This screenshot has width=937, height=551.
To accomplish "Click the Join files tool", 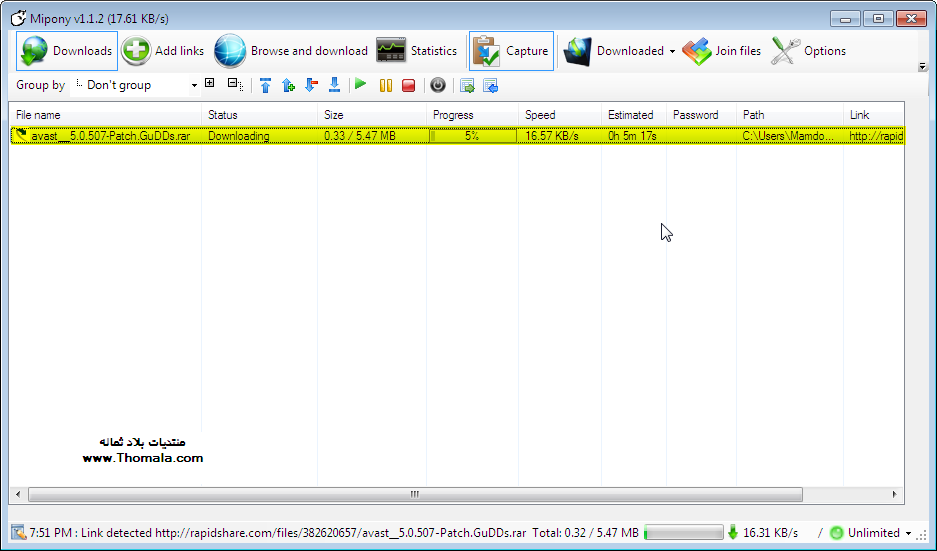I will 722,51.
